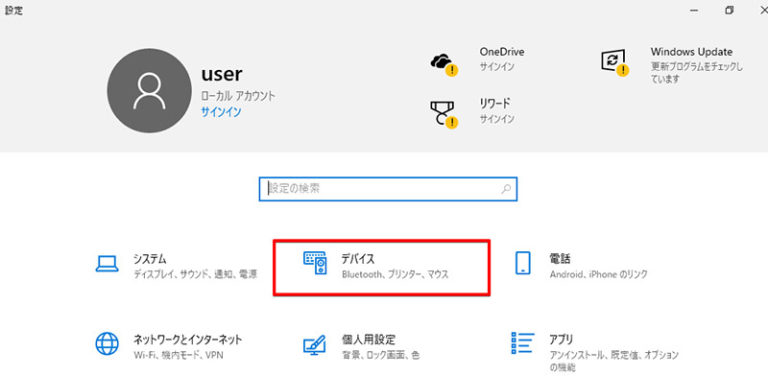
Task: Select the 電話 settings title
Action: click(560, 259)
